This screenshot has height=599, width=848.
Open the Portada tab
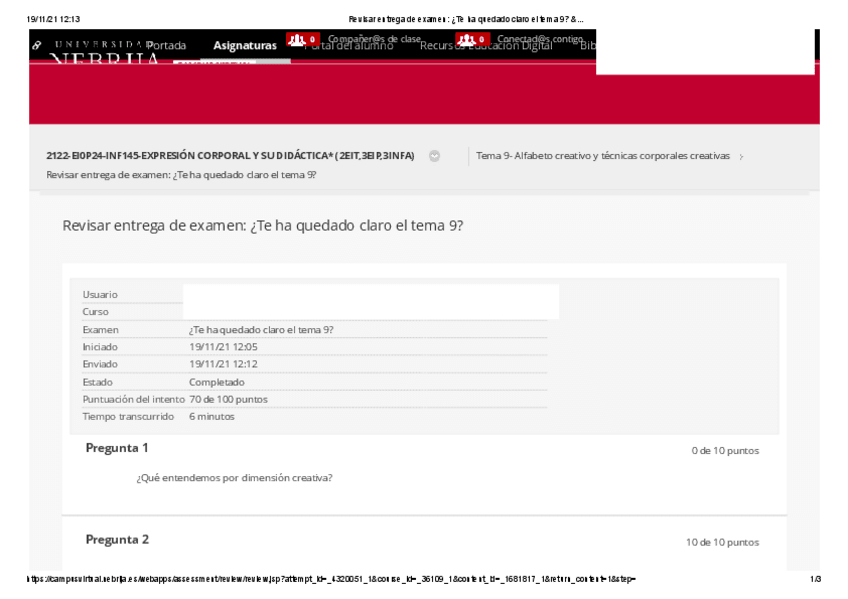coord(166,45)
